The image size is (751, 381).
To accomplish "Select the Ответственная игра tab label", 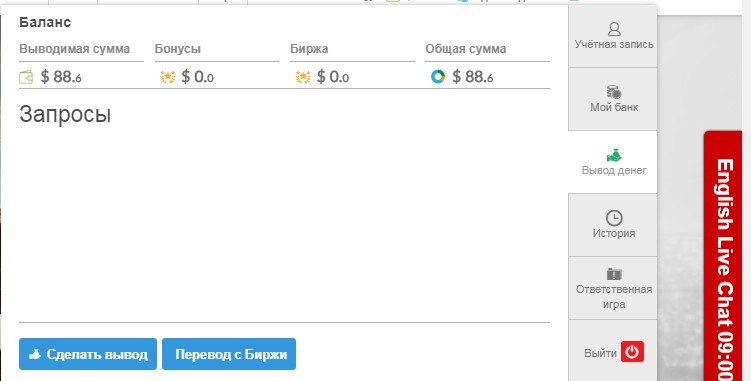I will click(614, 297).
